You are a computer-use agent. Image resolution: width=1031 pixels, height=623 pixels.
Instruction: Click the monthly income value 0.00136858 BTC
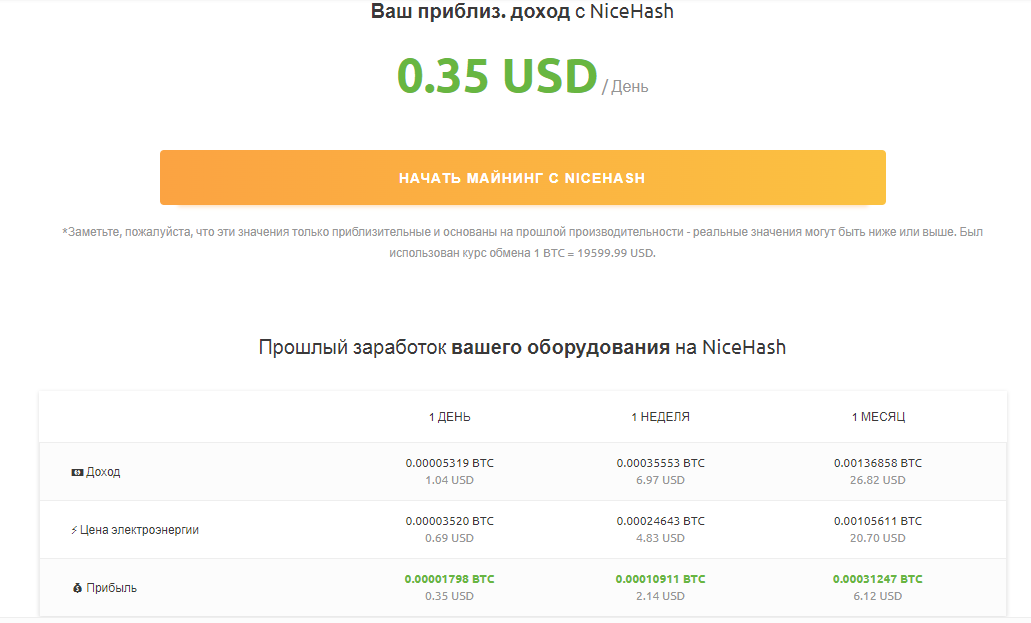click(x=878, y=463)
